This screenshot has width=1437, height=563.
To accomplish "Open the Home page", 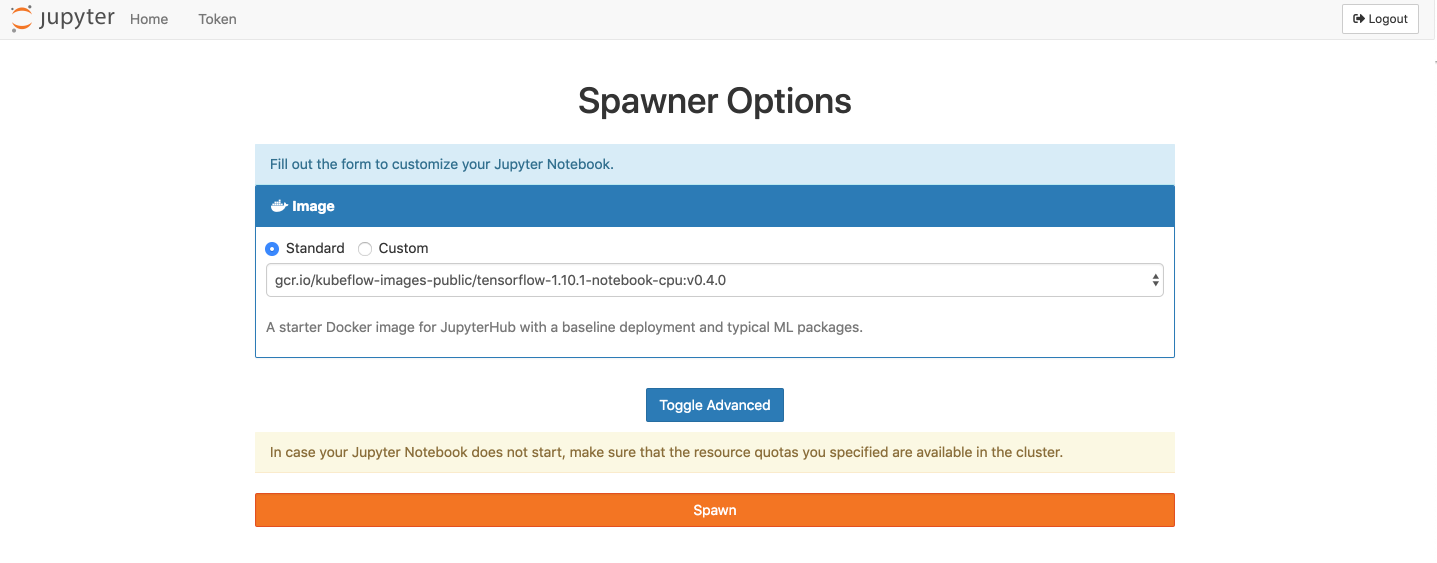I will (x=149, y=19).
